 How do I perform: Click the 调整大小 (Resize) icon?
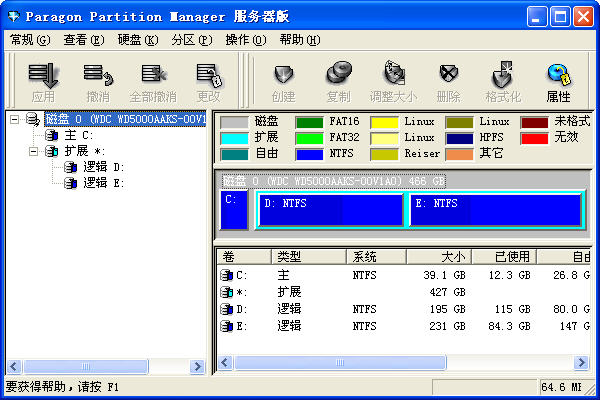394,73
